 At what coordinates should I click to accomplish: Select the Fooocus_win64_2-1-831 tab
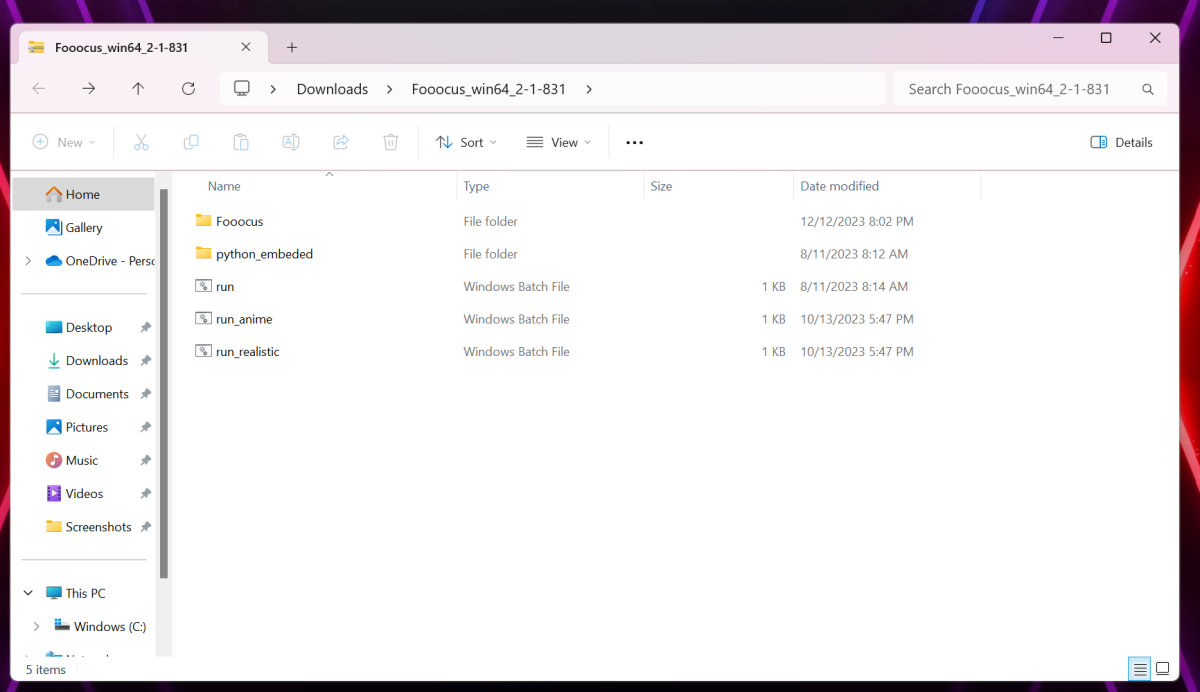(x=141, y=47)
